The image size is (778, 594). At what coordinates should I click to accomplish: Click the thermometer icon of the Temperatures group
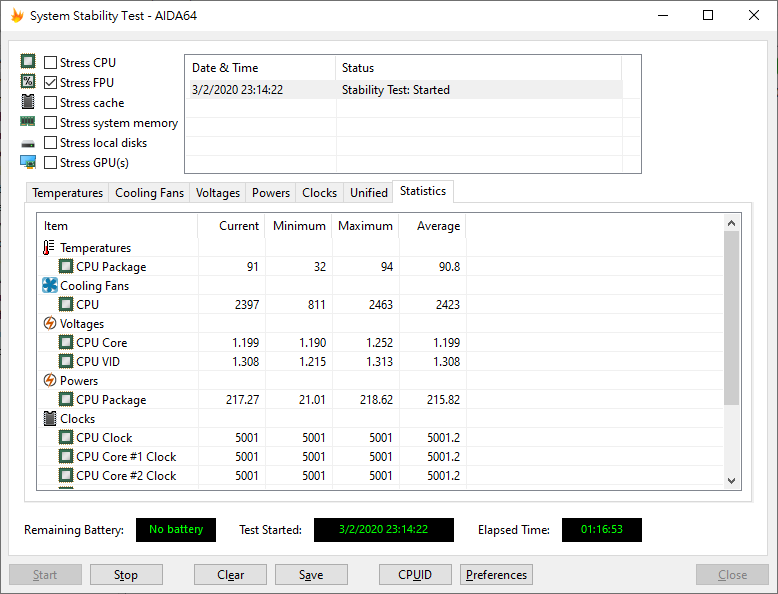pos(49,247)
